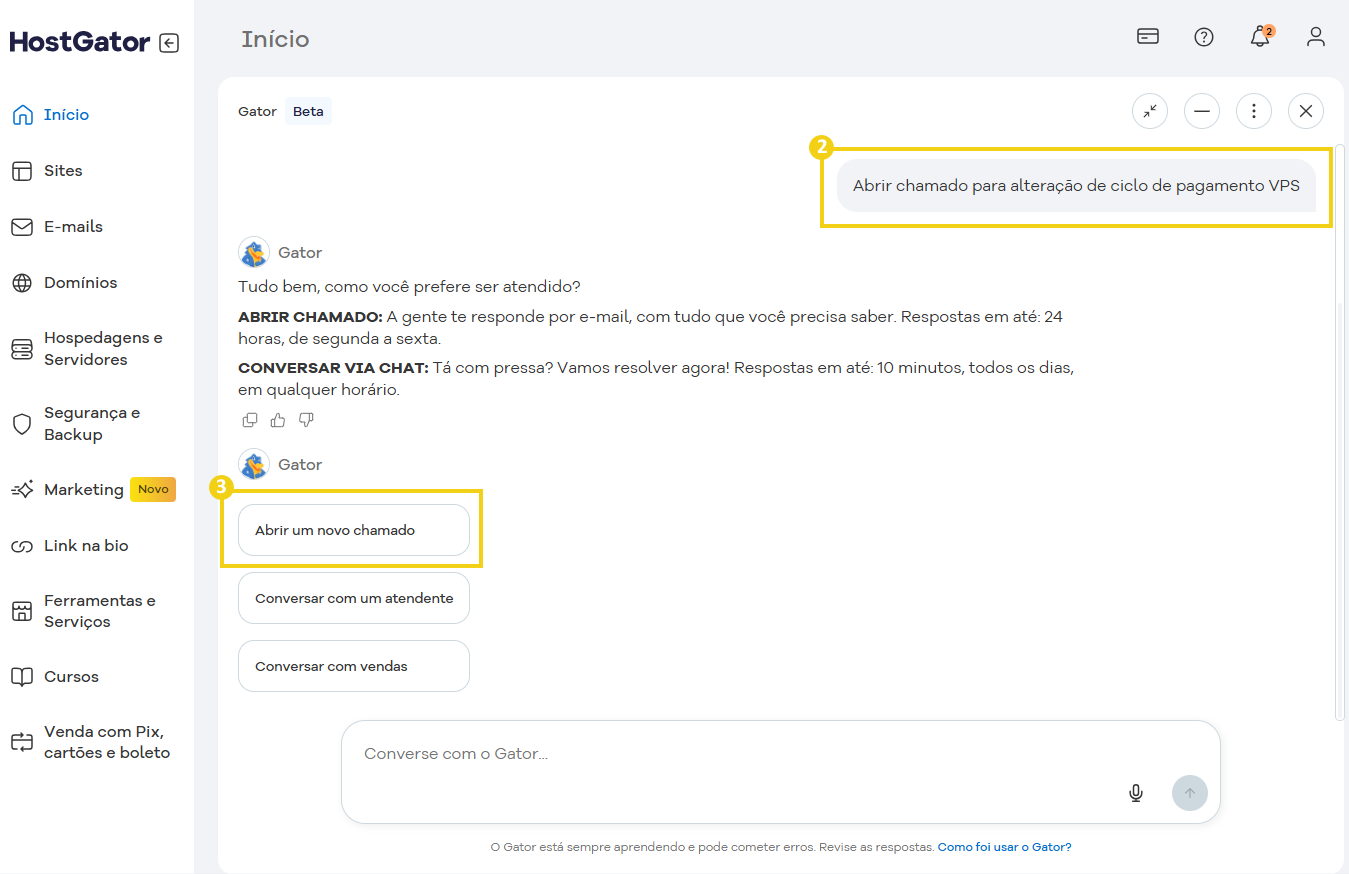Copy the Gator message with the copy icon
1349x874 pixels.
coord(249,419)
